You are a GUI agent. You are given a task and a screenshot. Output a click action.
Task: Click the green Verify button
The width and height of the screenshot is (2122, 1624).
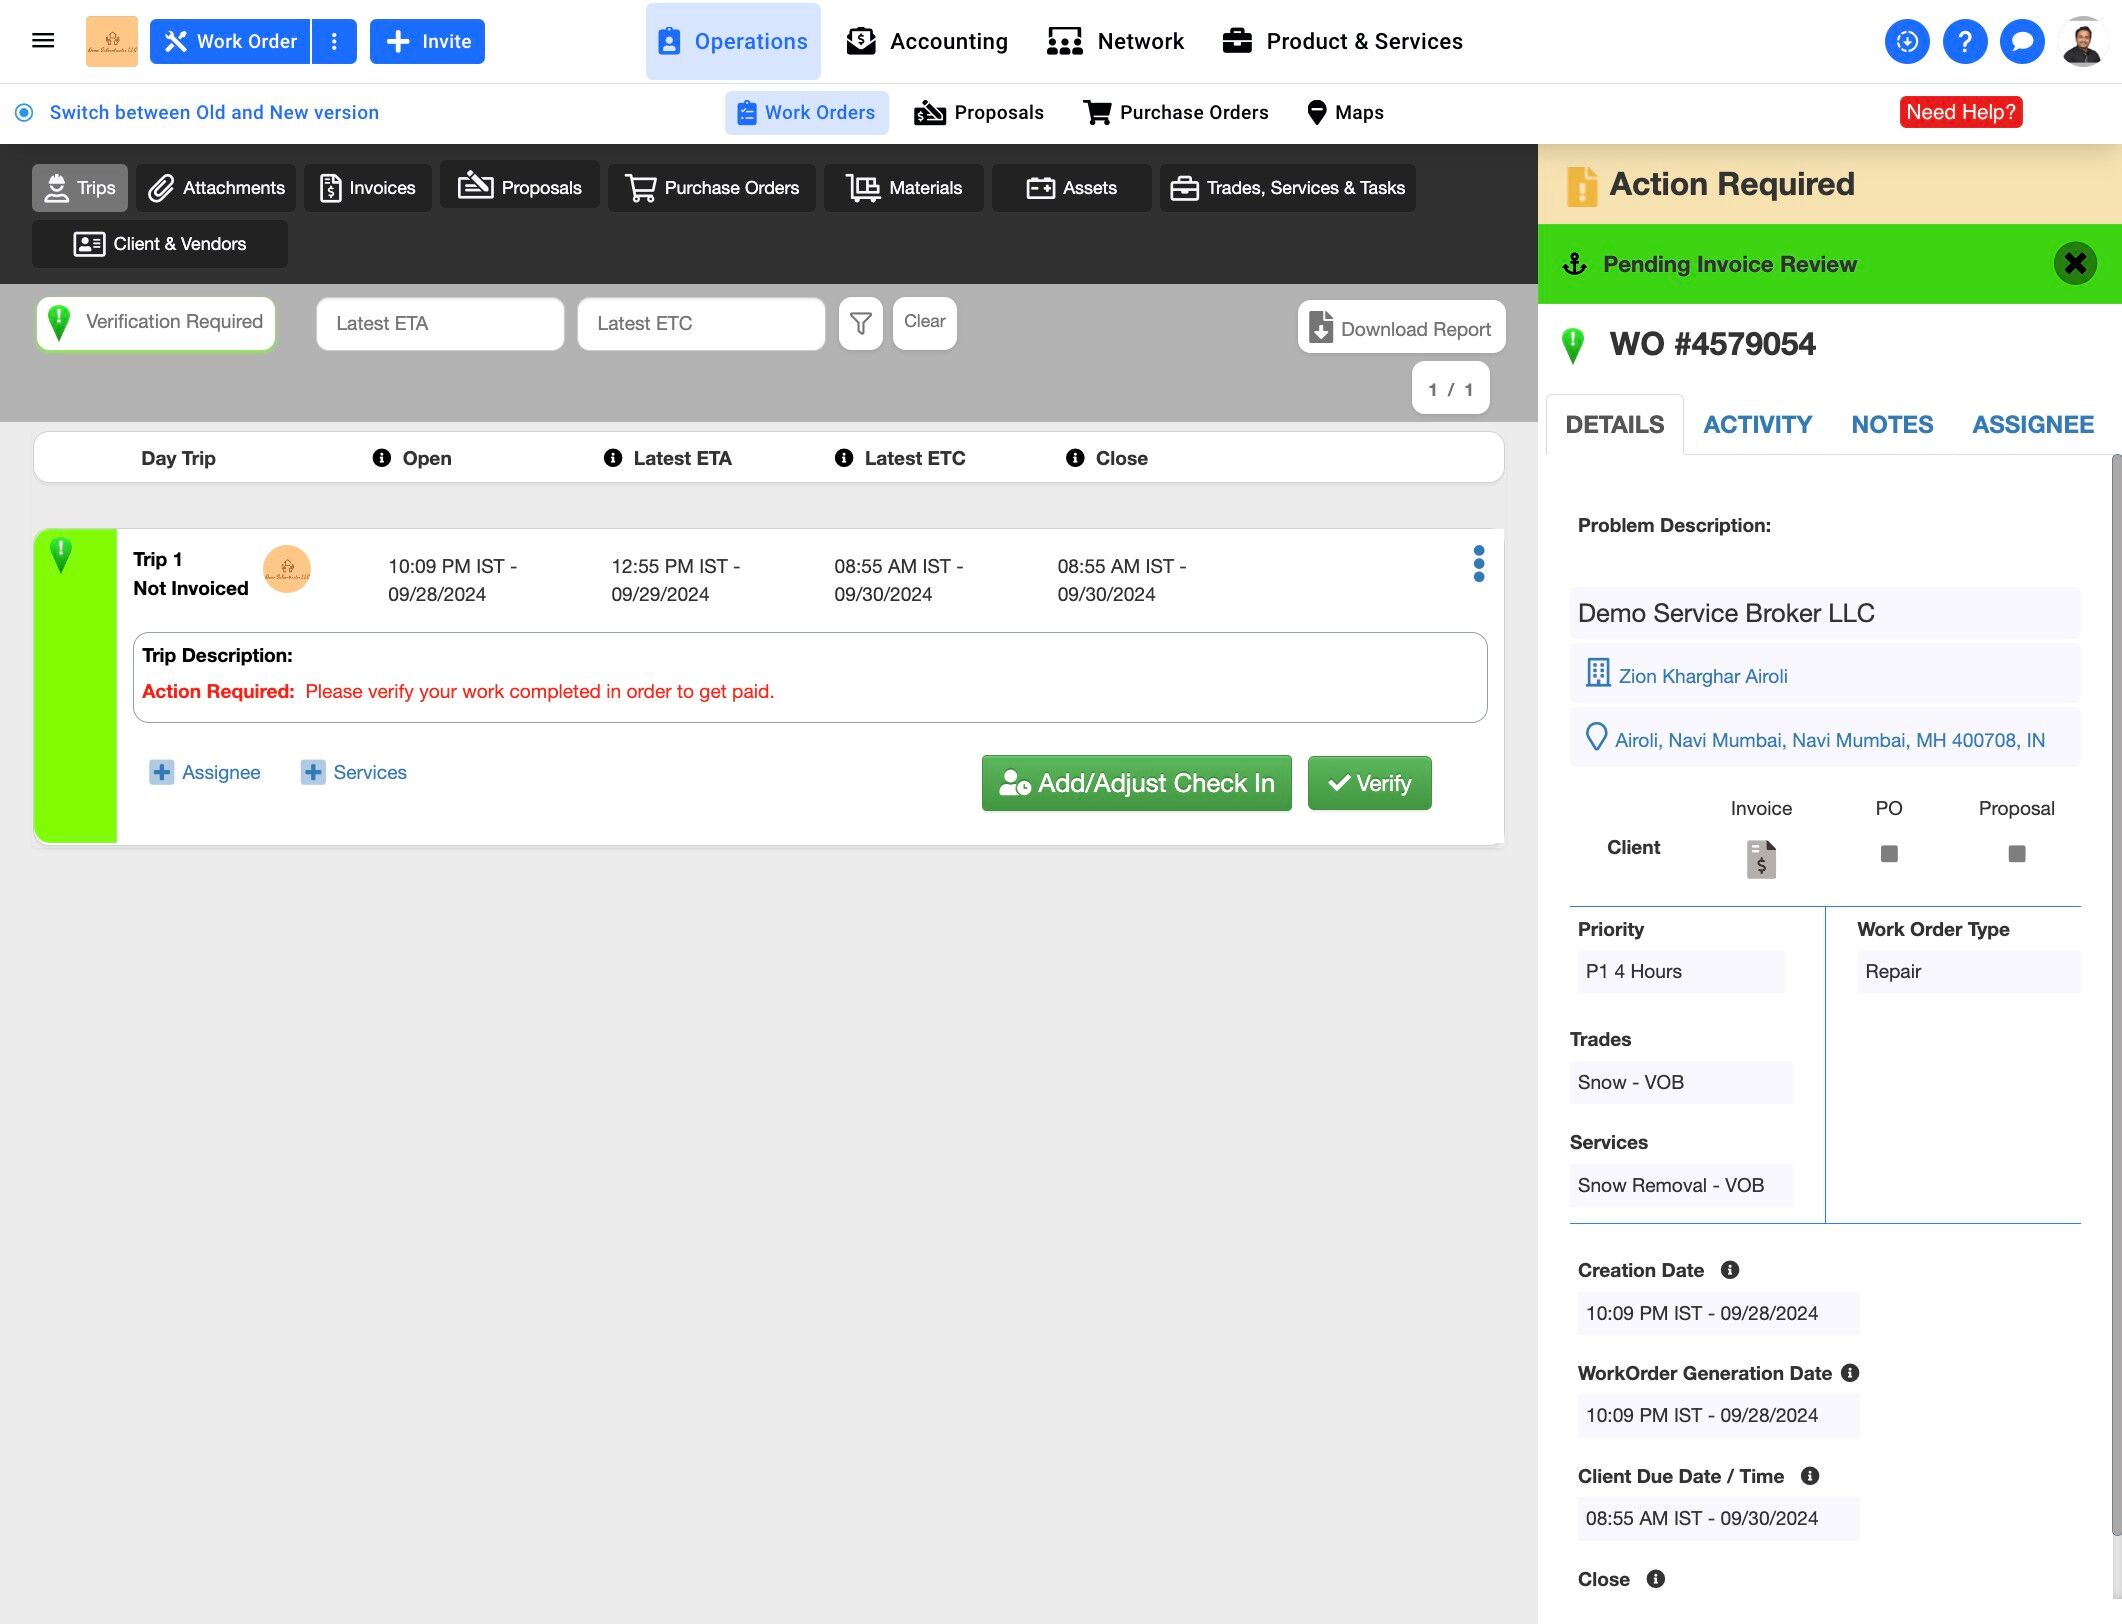(1369, 783)
